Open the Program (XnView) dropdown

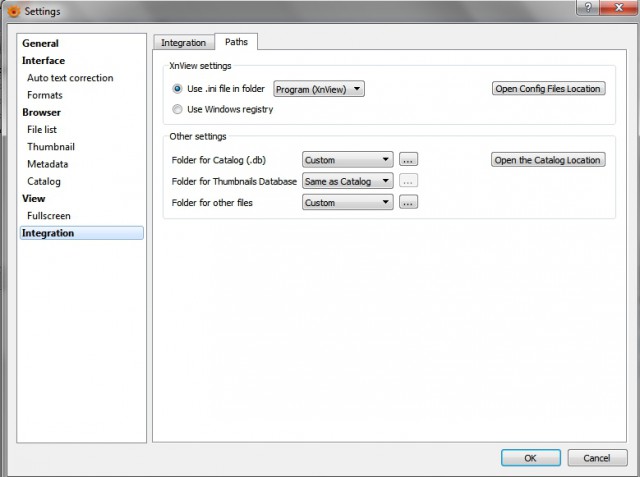[x=319, y=89]
